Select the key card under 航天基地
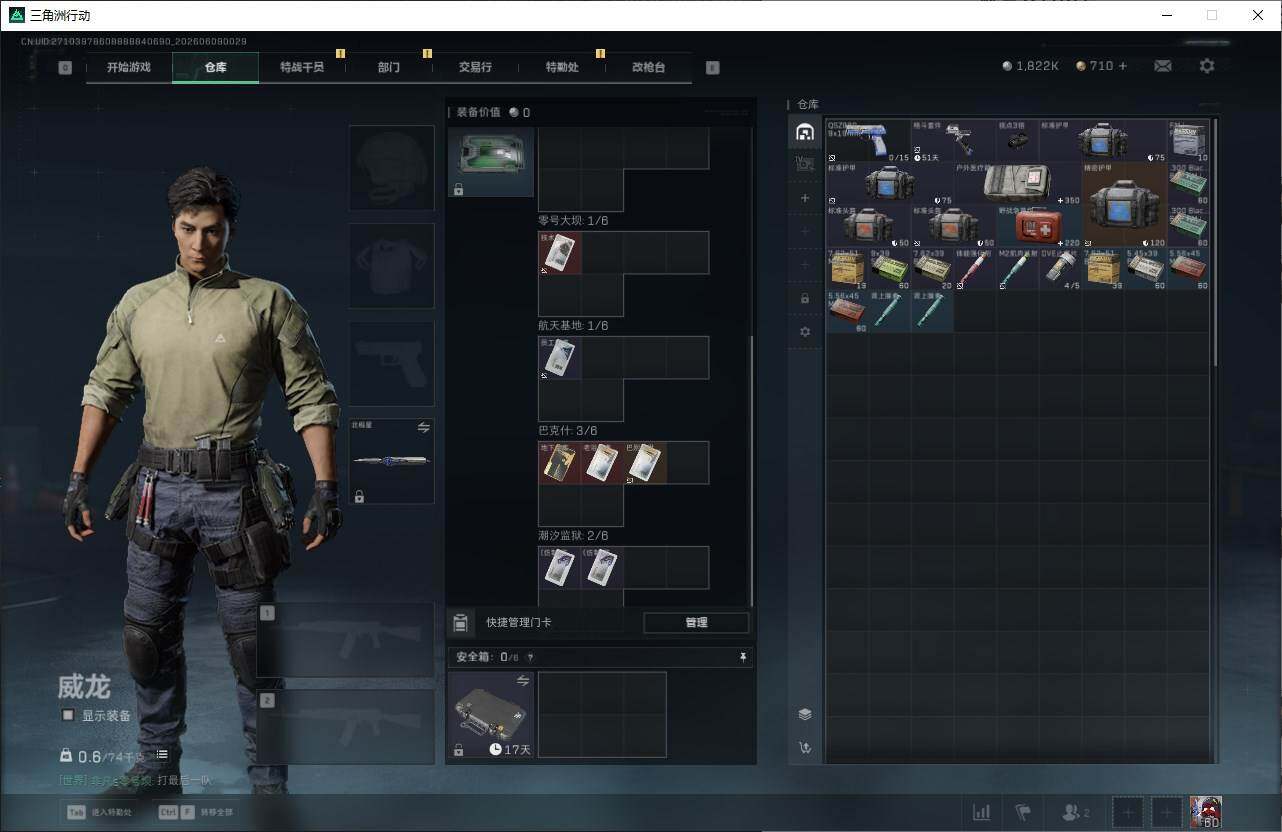 (x=560, y=358)
